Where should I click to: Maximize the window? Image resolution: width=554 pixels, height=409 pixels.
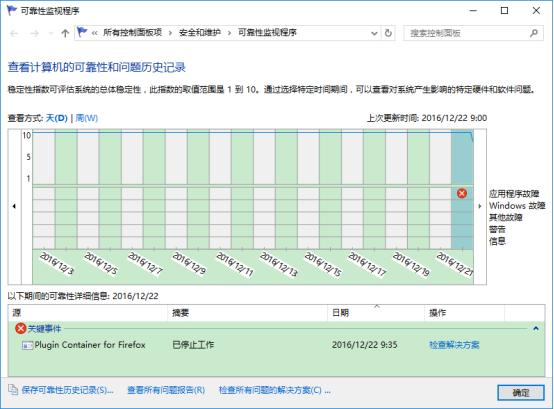(505, 11)
